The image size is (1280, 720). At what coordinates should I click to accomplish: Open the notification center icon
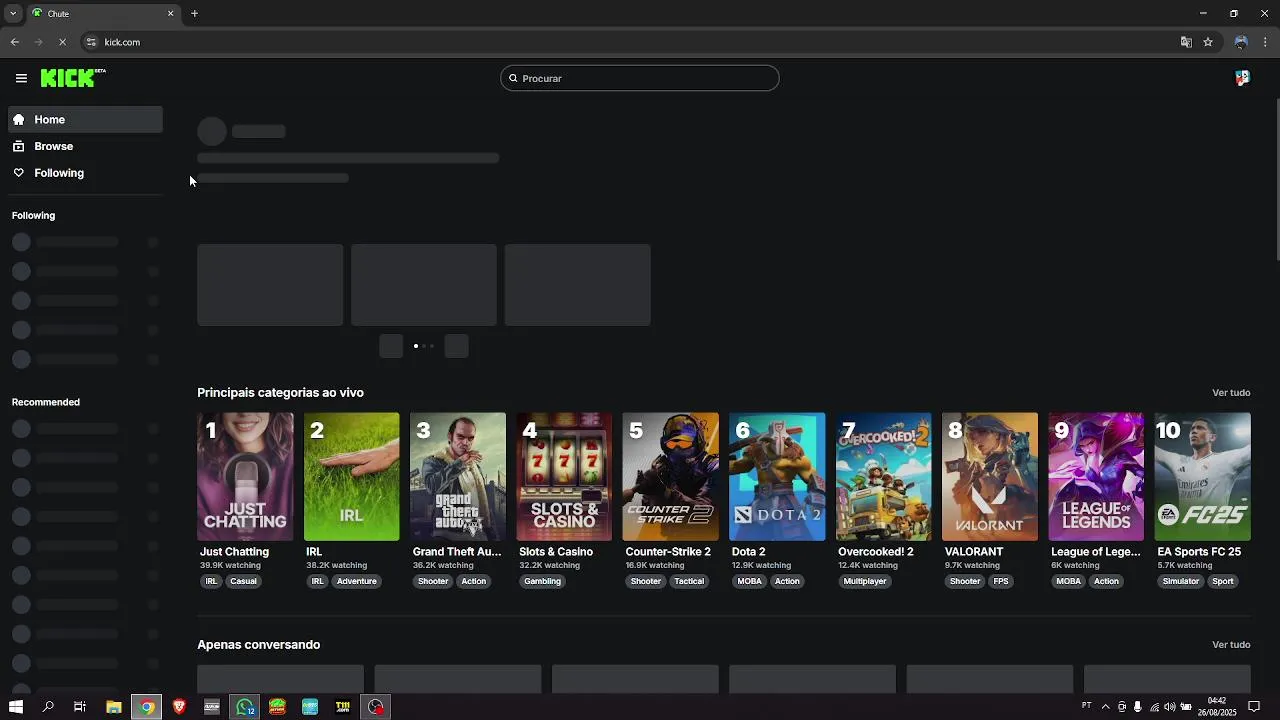tap(1254, 707)
